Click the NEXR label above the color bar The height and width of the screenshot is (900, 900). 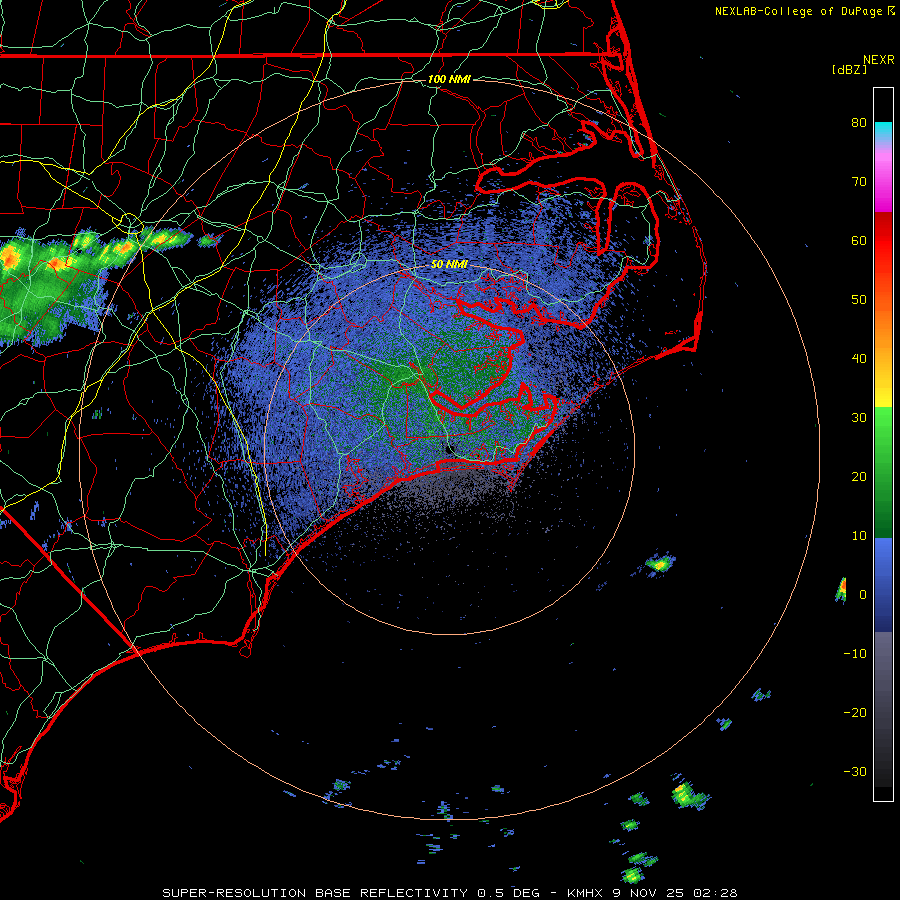click(879, 60)
